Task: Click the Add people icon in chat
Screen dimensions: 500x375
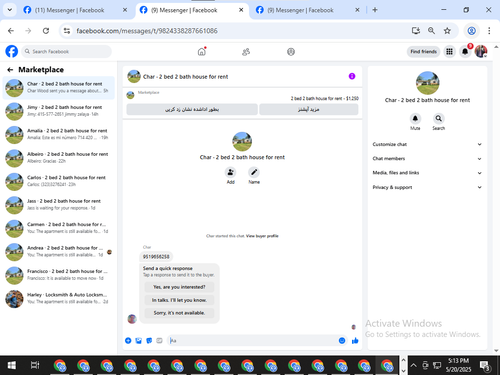Action: click(x=230, y=172)
